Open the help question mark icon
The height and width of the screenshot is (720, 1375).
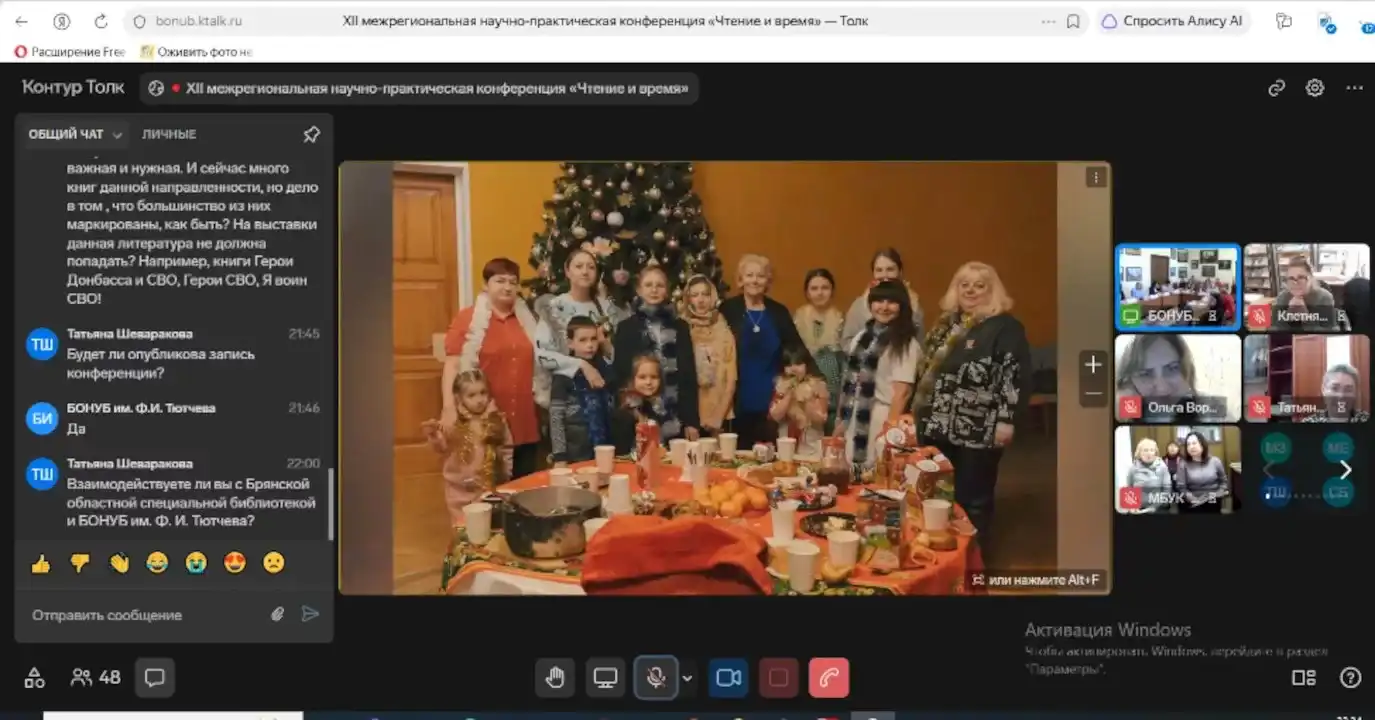click(x=1350, y=678)
